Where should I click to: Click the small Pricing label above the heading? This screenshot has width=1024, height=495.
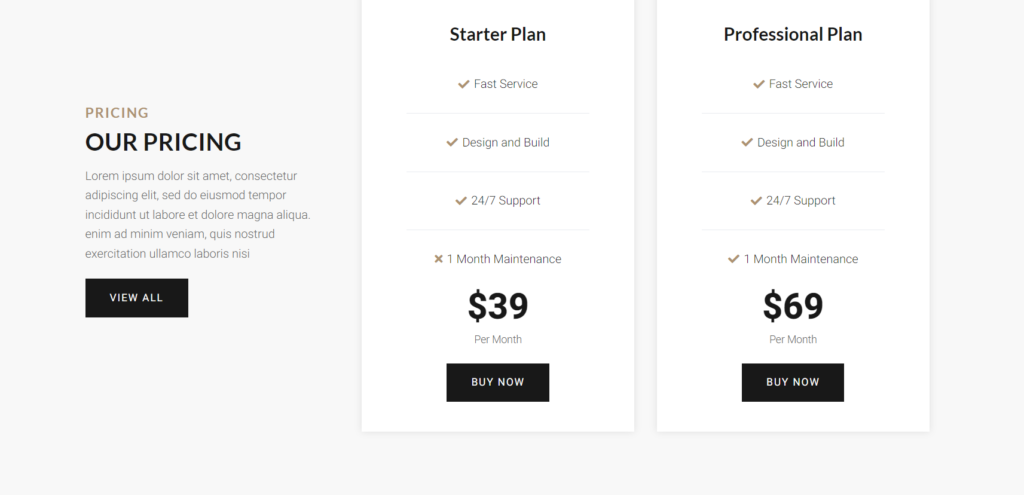(117, 113)
